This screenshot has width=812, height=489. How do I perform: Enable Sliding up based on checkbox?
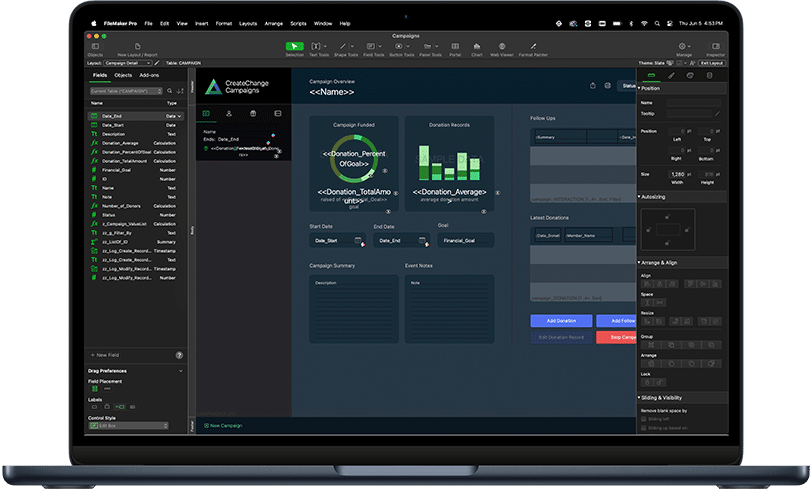[644, 428]
